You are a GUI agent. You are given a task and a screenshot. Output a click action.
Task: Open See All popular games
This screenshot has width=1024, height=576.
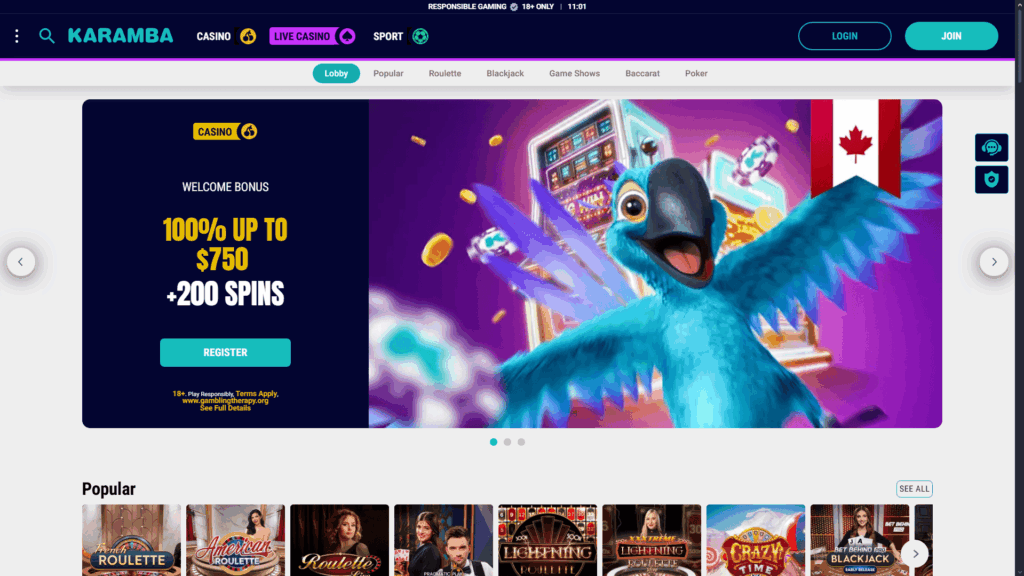pyautogui.click(x=914, y=488)
